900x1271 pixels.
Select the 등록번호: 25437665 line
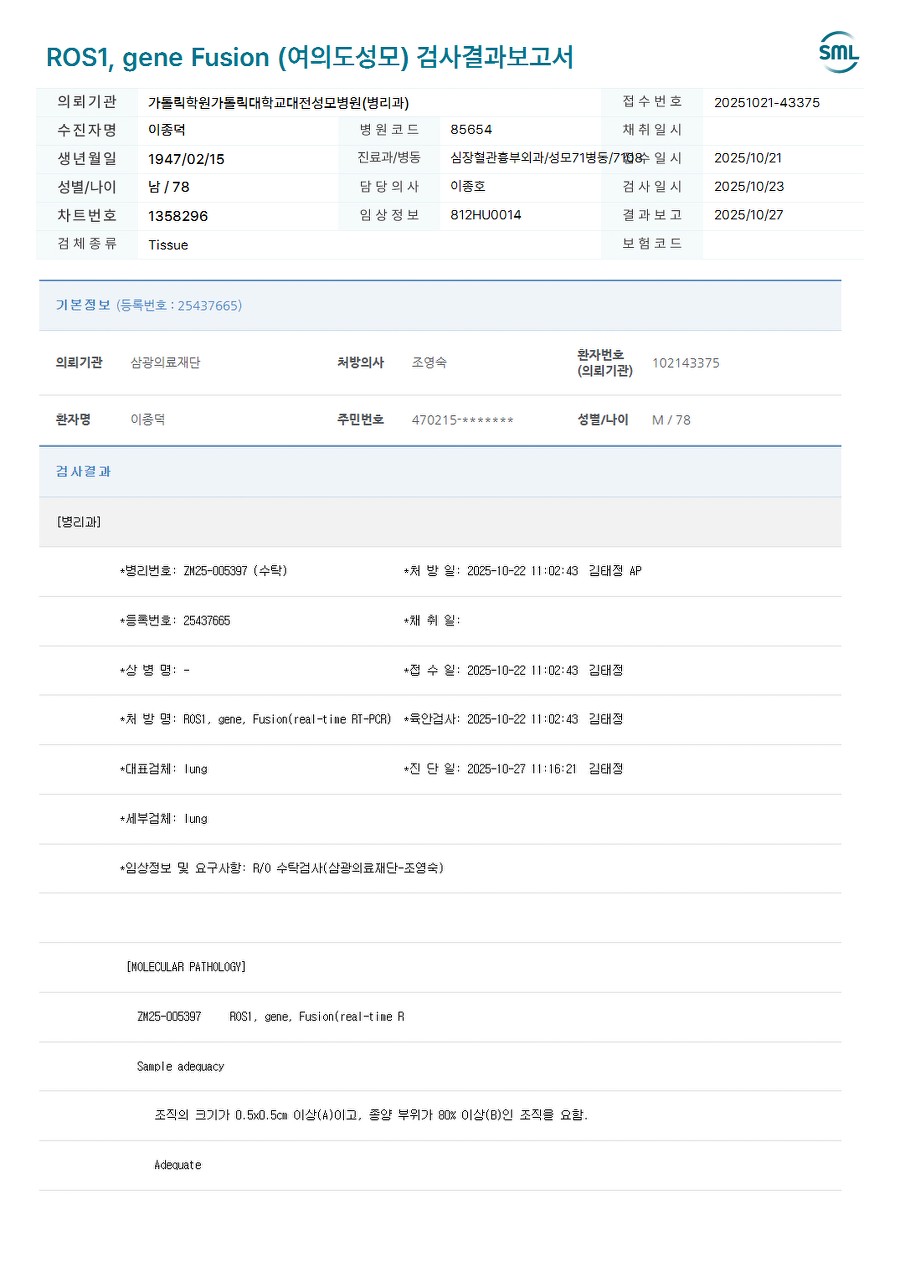[x=175, y=621]
